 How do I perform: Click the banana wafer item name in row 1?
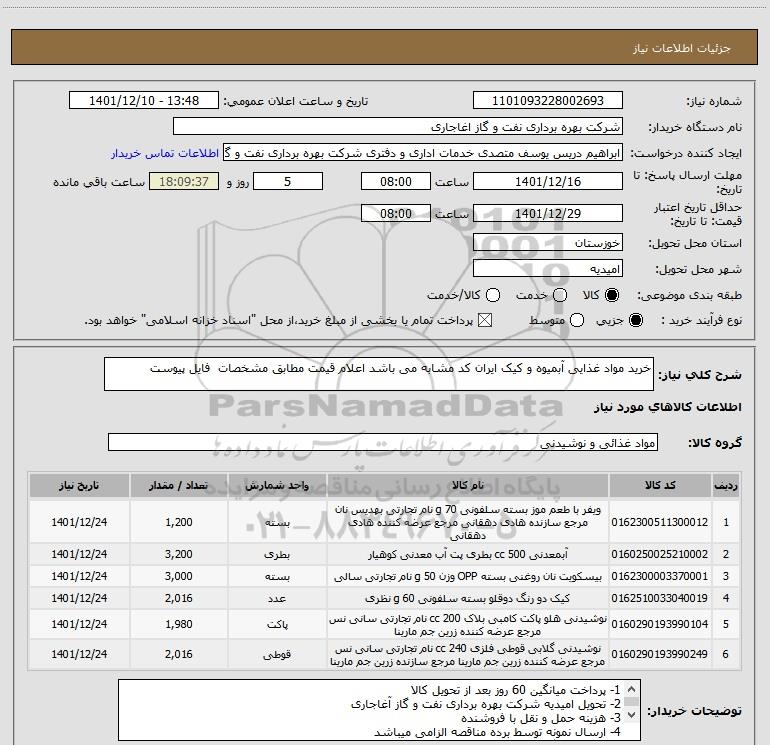click(x=468, y=523)
